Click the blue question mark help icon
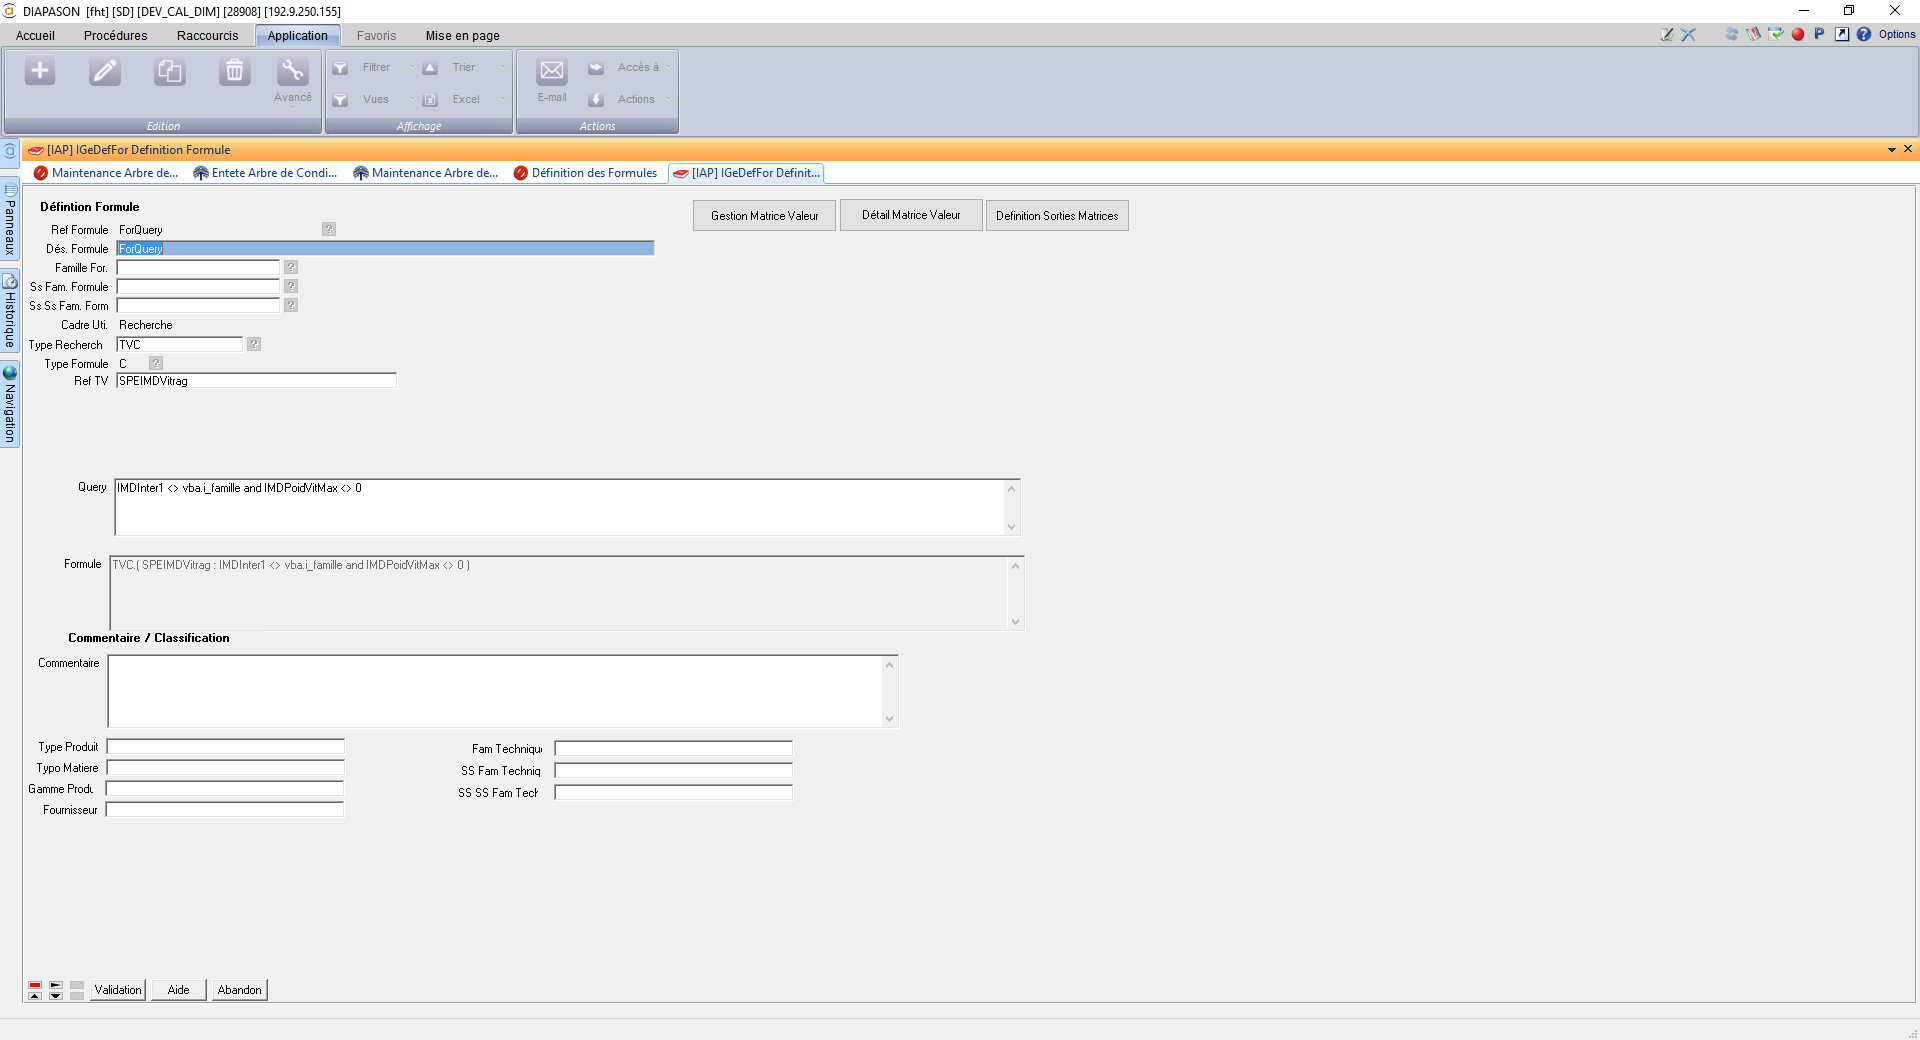The width and height of the screenshot is (1920, 1040). pyautogui.click(x=1864, y=34)
